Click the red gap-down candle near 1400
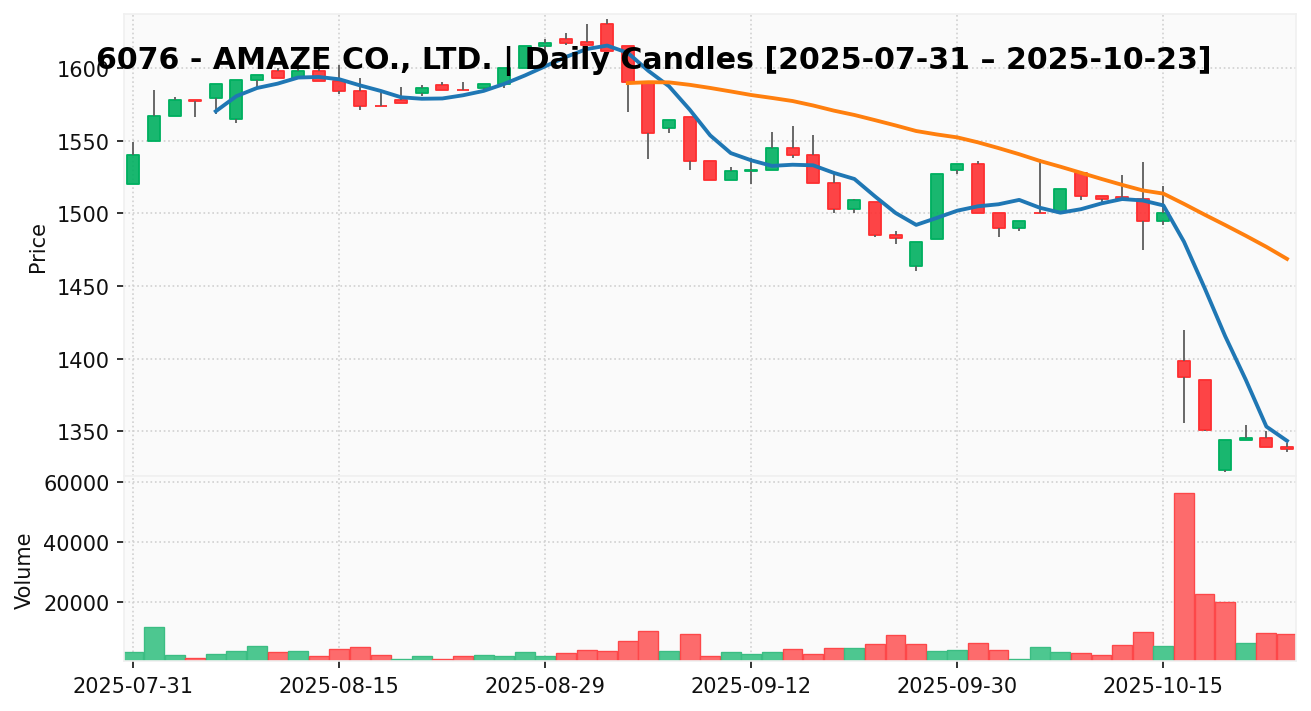1311x711 pixels. pos(1184,369)
